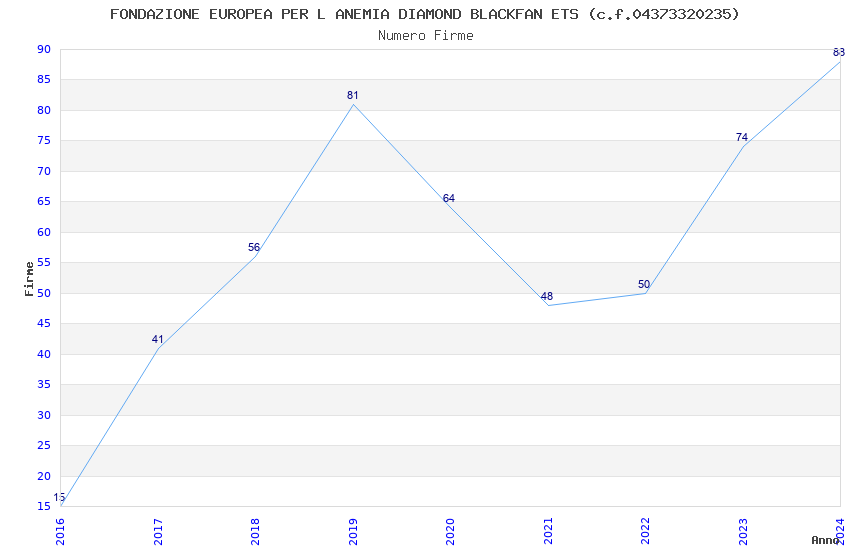Screen dimensions: 850x550
Task: Click the Anno x-axis label
Action: [x=825, y=540]
